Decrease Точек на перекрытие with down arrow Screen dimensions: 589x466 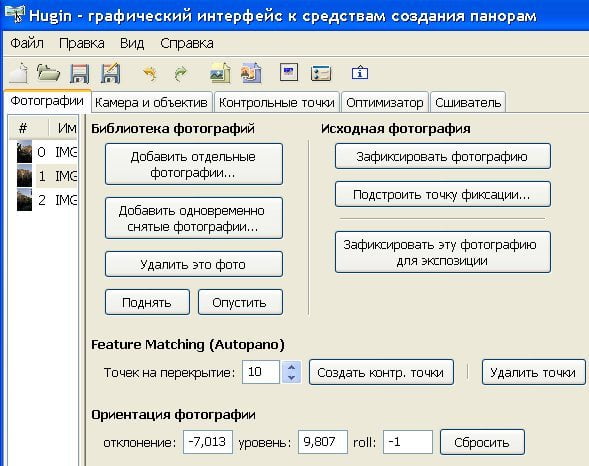(291, 378)
